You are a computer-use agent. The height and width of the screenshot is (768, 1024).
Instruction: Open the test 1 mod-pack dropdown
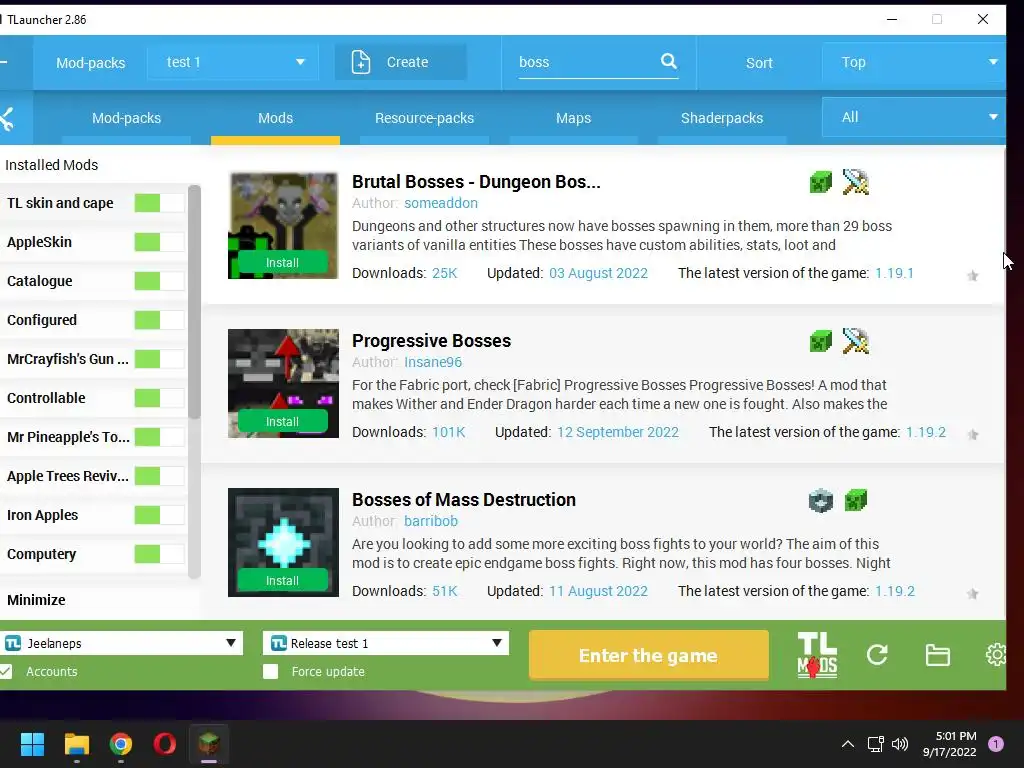click(x=233, y=62)
